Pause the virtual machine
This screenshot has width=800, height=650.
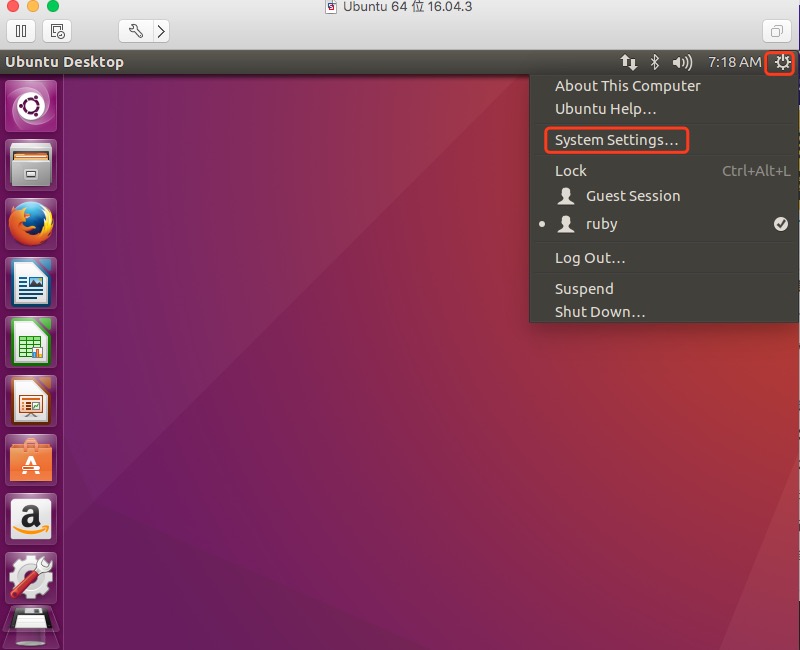pos(21,31)
